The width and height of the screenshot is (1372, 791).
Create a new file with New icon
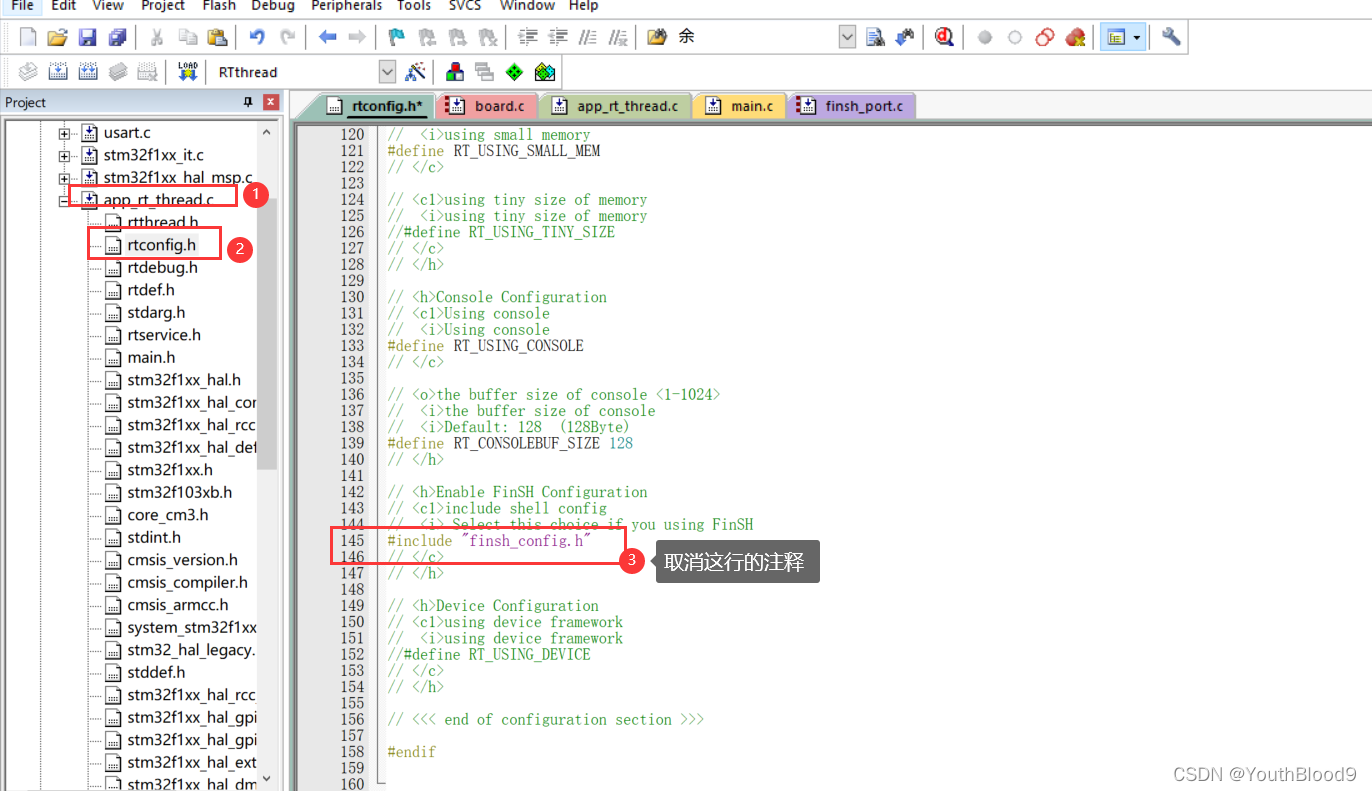28,37
